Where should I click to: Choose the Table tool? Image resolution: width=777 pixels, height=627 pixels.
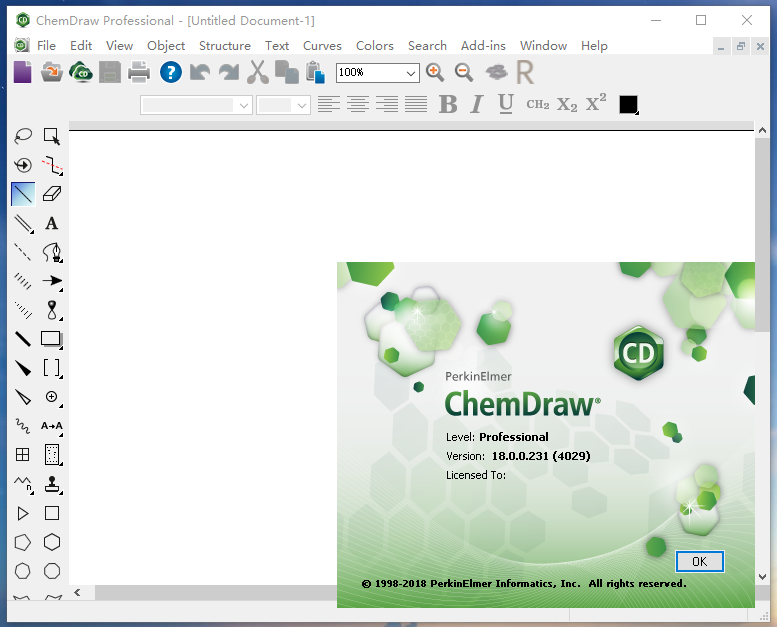pyautogui.click(x=22, y=455)
